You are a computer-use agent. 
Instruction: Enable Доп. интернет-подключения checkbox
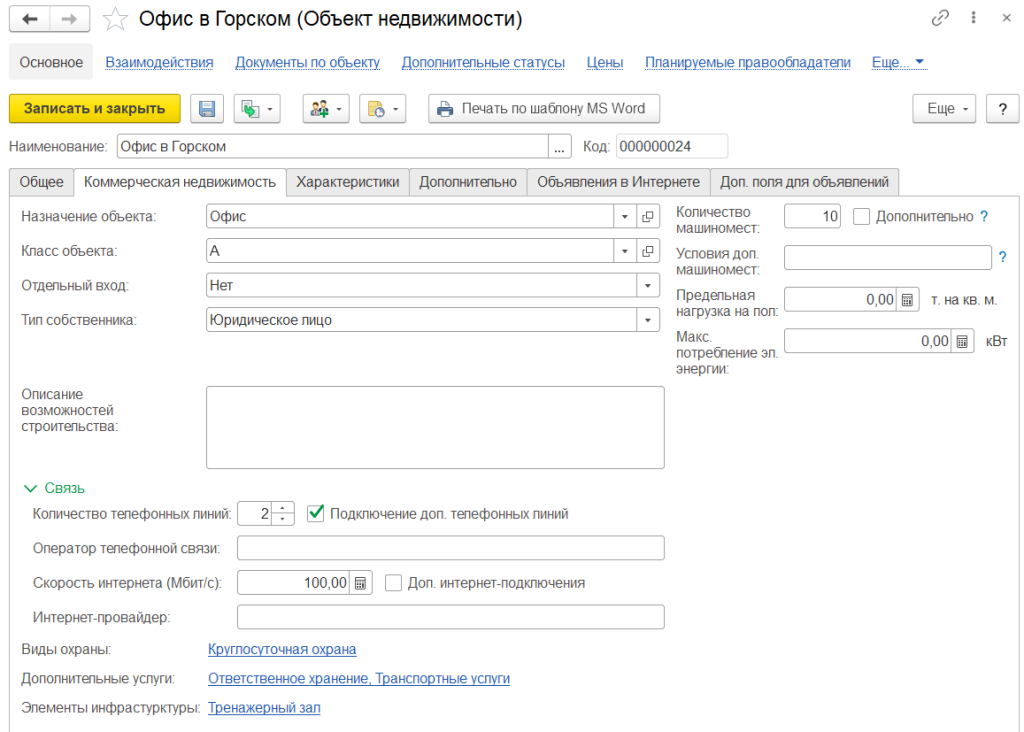point(393,583)
